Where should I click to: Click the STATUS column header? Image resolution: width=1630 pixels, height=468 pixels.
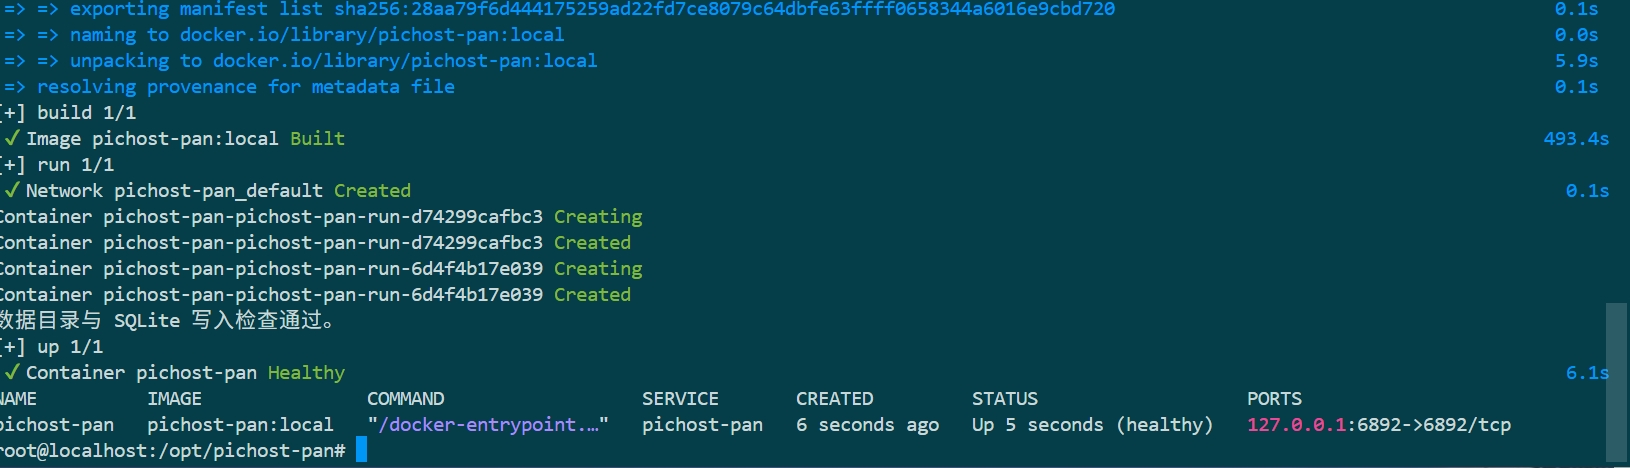click(x=1005, y=398)
